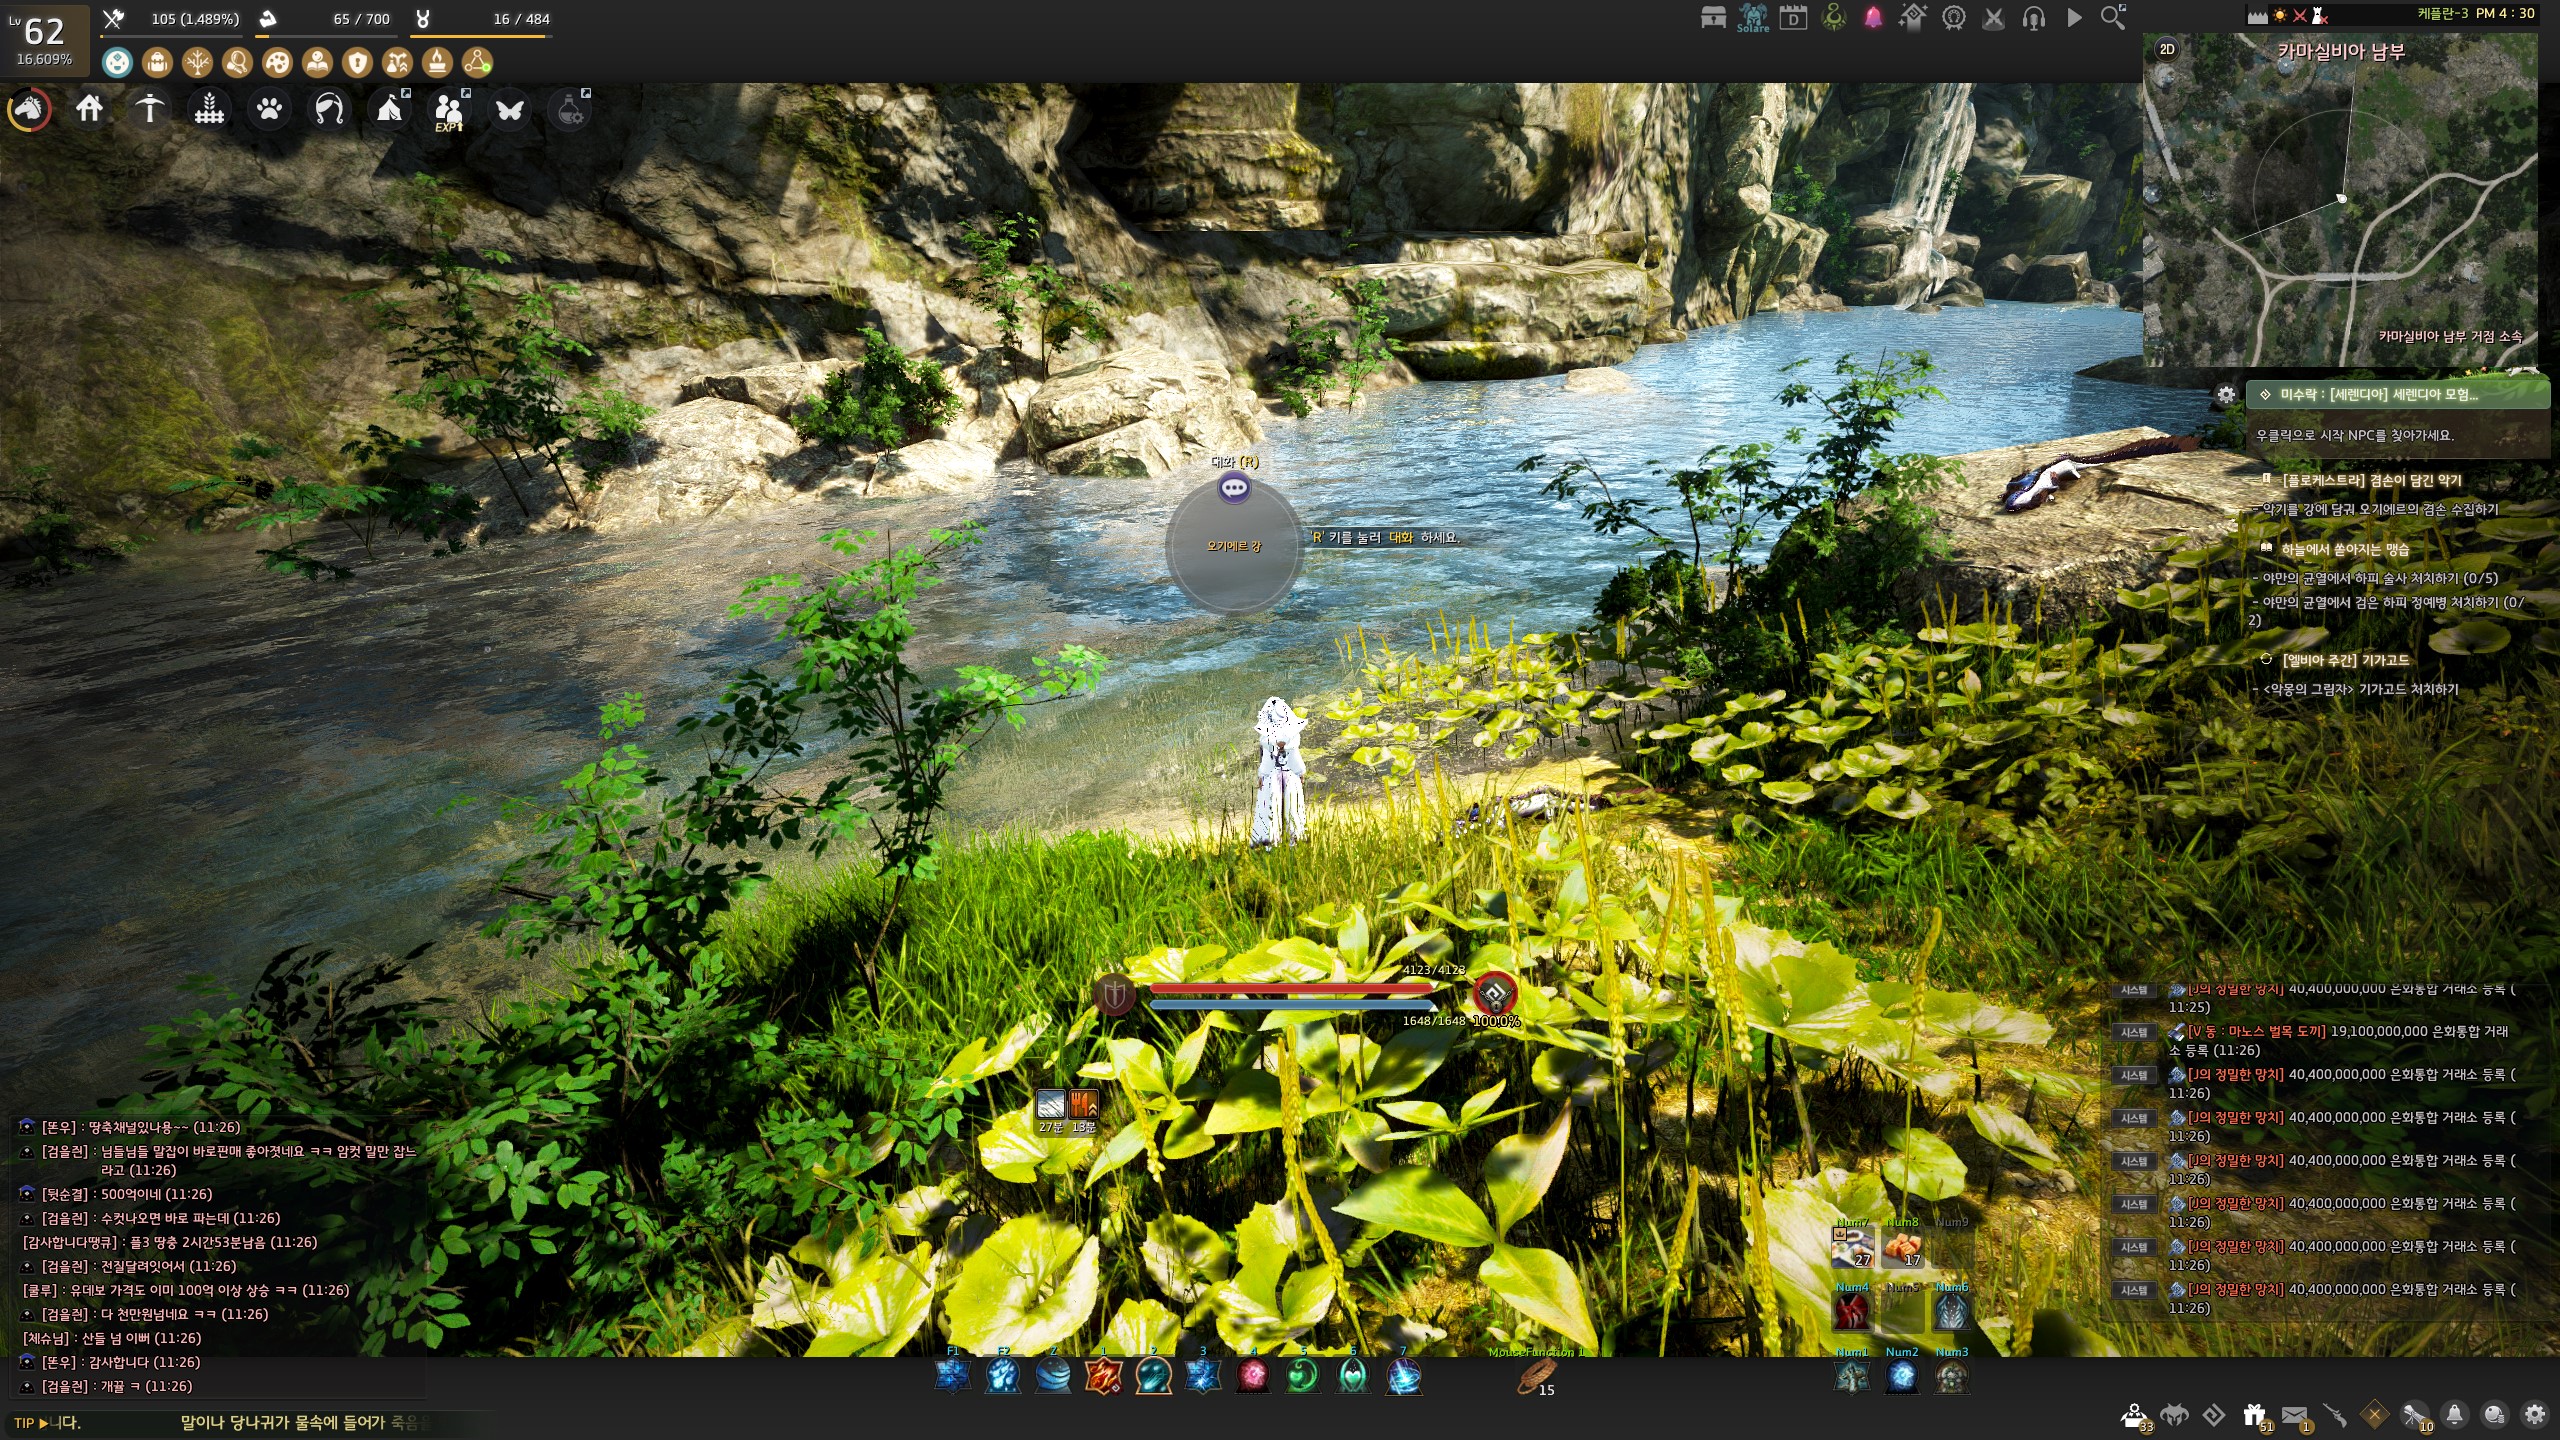2560x1440 pixels.
Task: Toggle the minimap 2D view button
Action: pos(2167,49)
